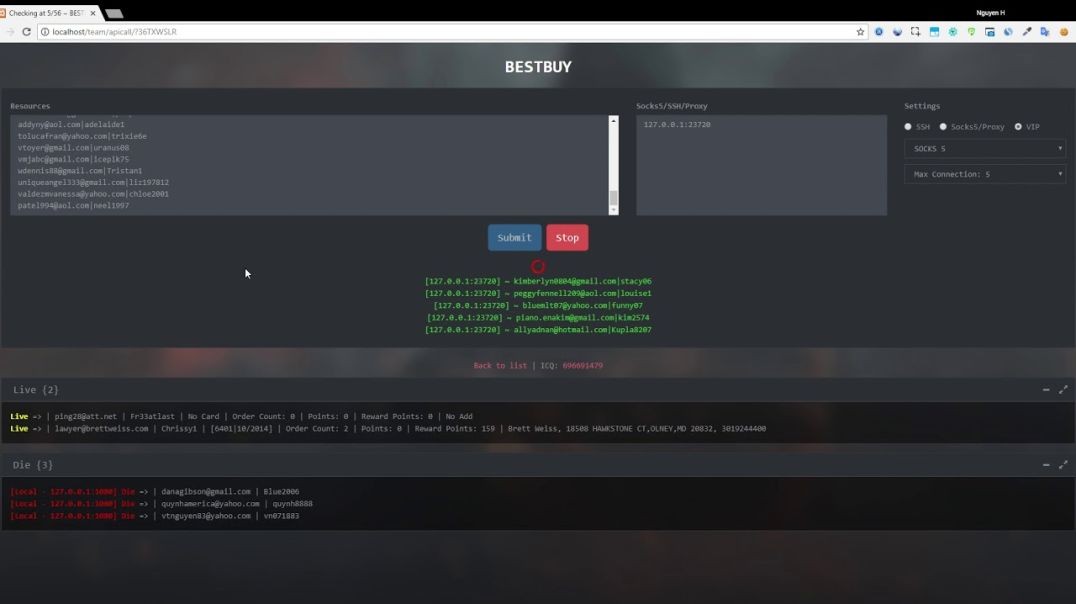Click the Resources label

pyautogui.click(x=30, y=106)
